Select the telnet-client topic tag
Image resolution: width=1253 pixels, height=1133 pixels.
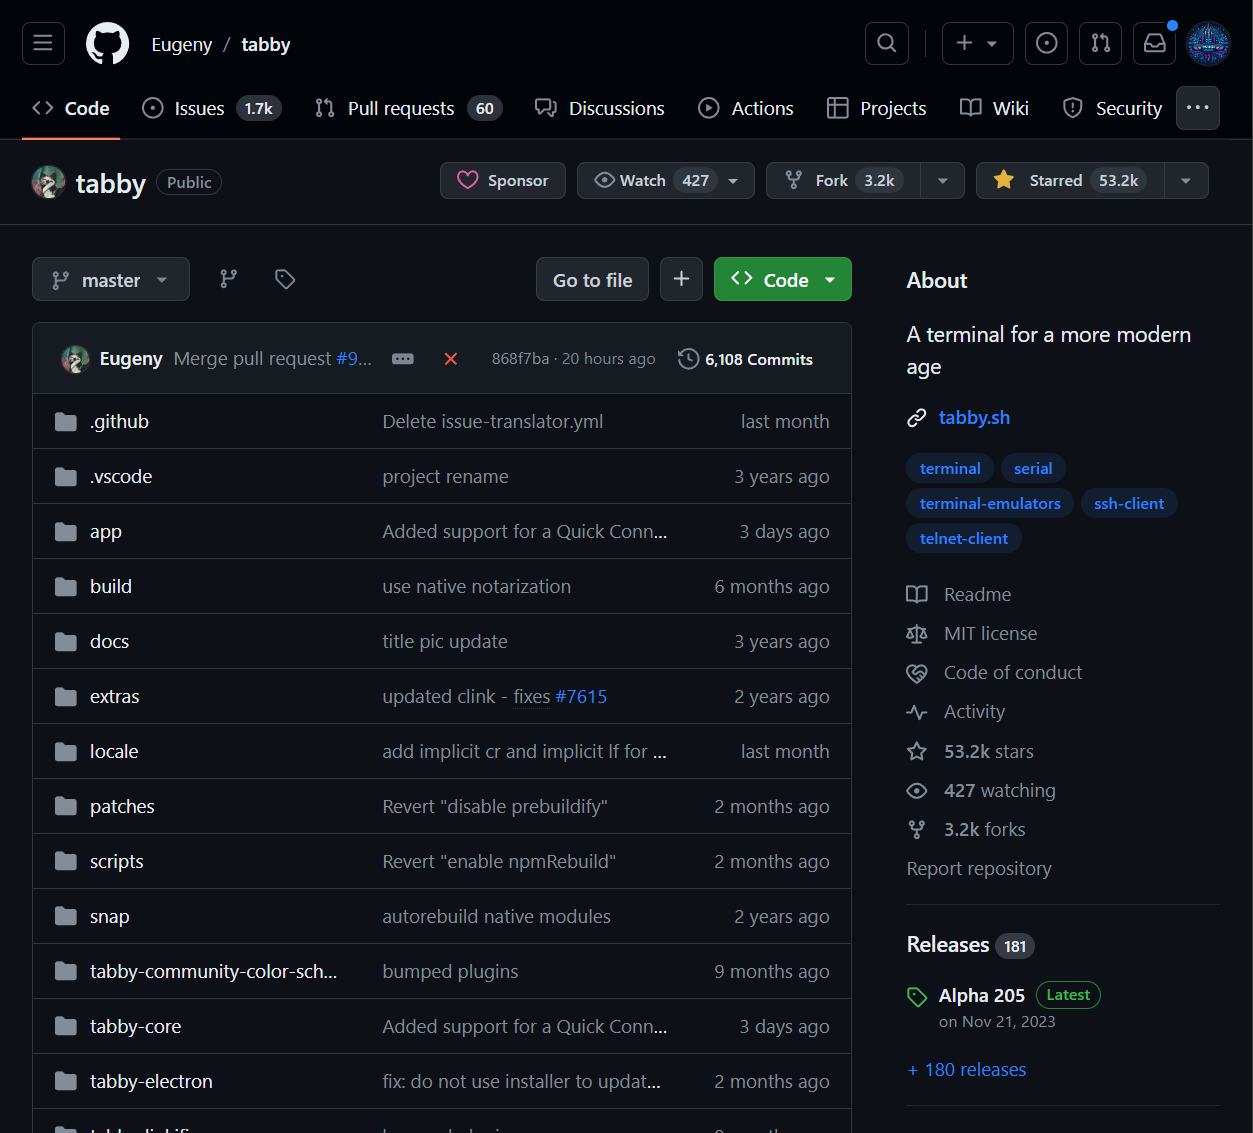[x=964, y=538]
